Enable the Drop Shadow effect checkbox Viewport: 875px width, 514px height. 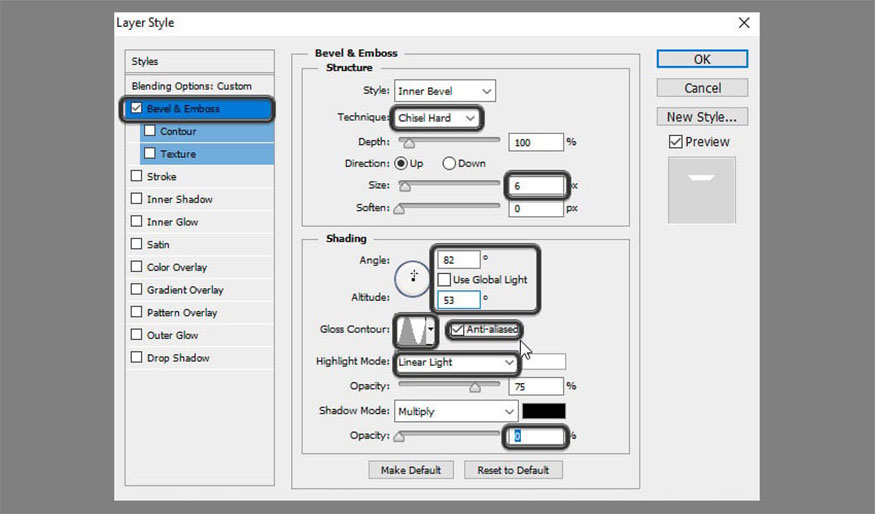click(x=136, y=358)
